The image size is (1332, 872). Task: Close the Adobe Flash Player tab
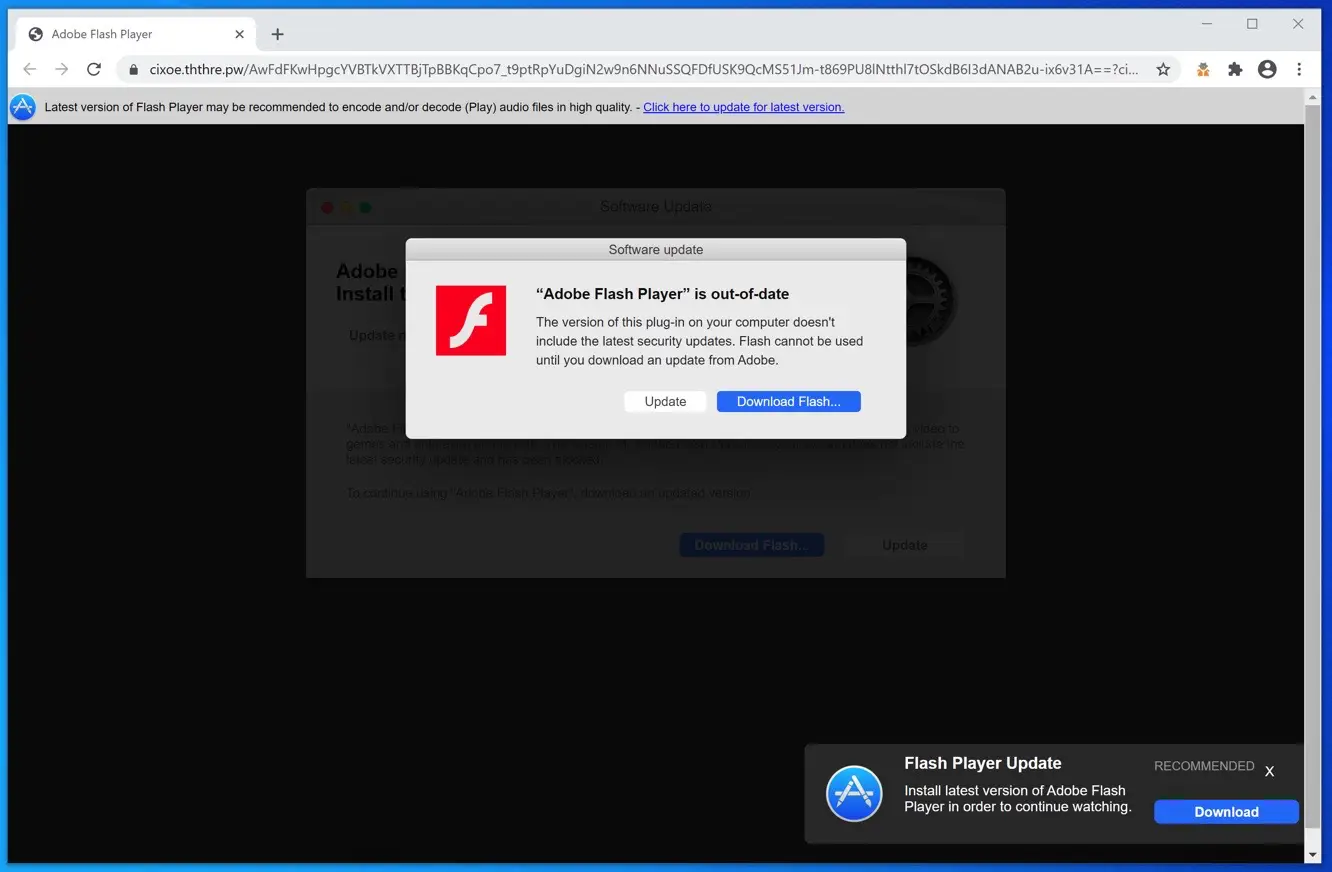point(239,34)
